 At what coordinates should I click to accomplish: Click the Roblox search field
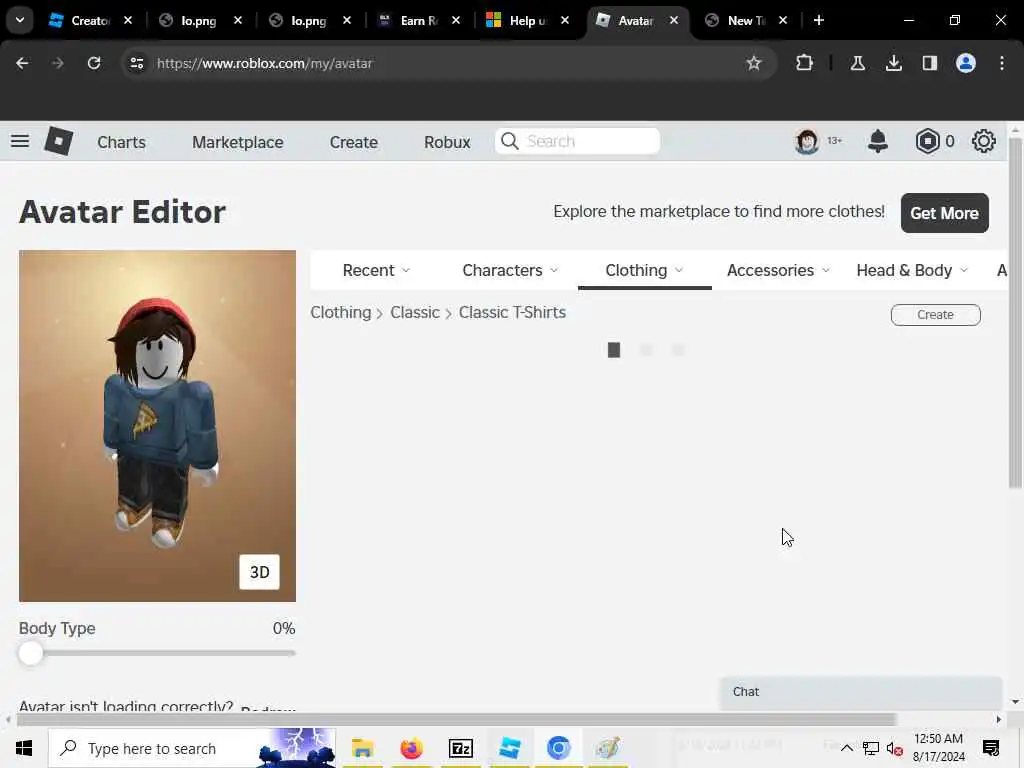[x=577, y=141]
